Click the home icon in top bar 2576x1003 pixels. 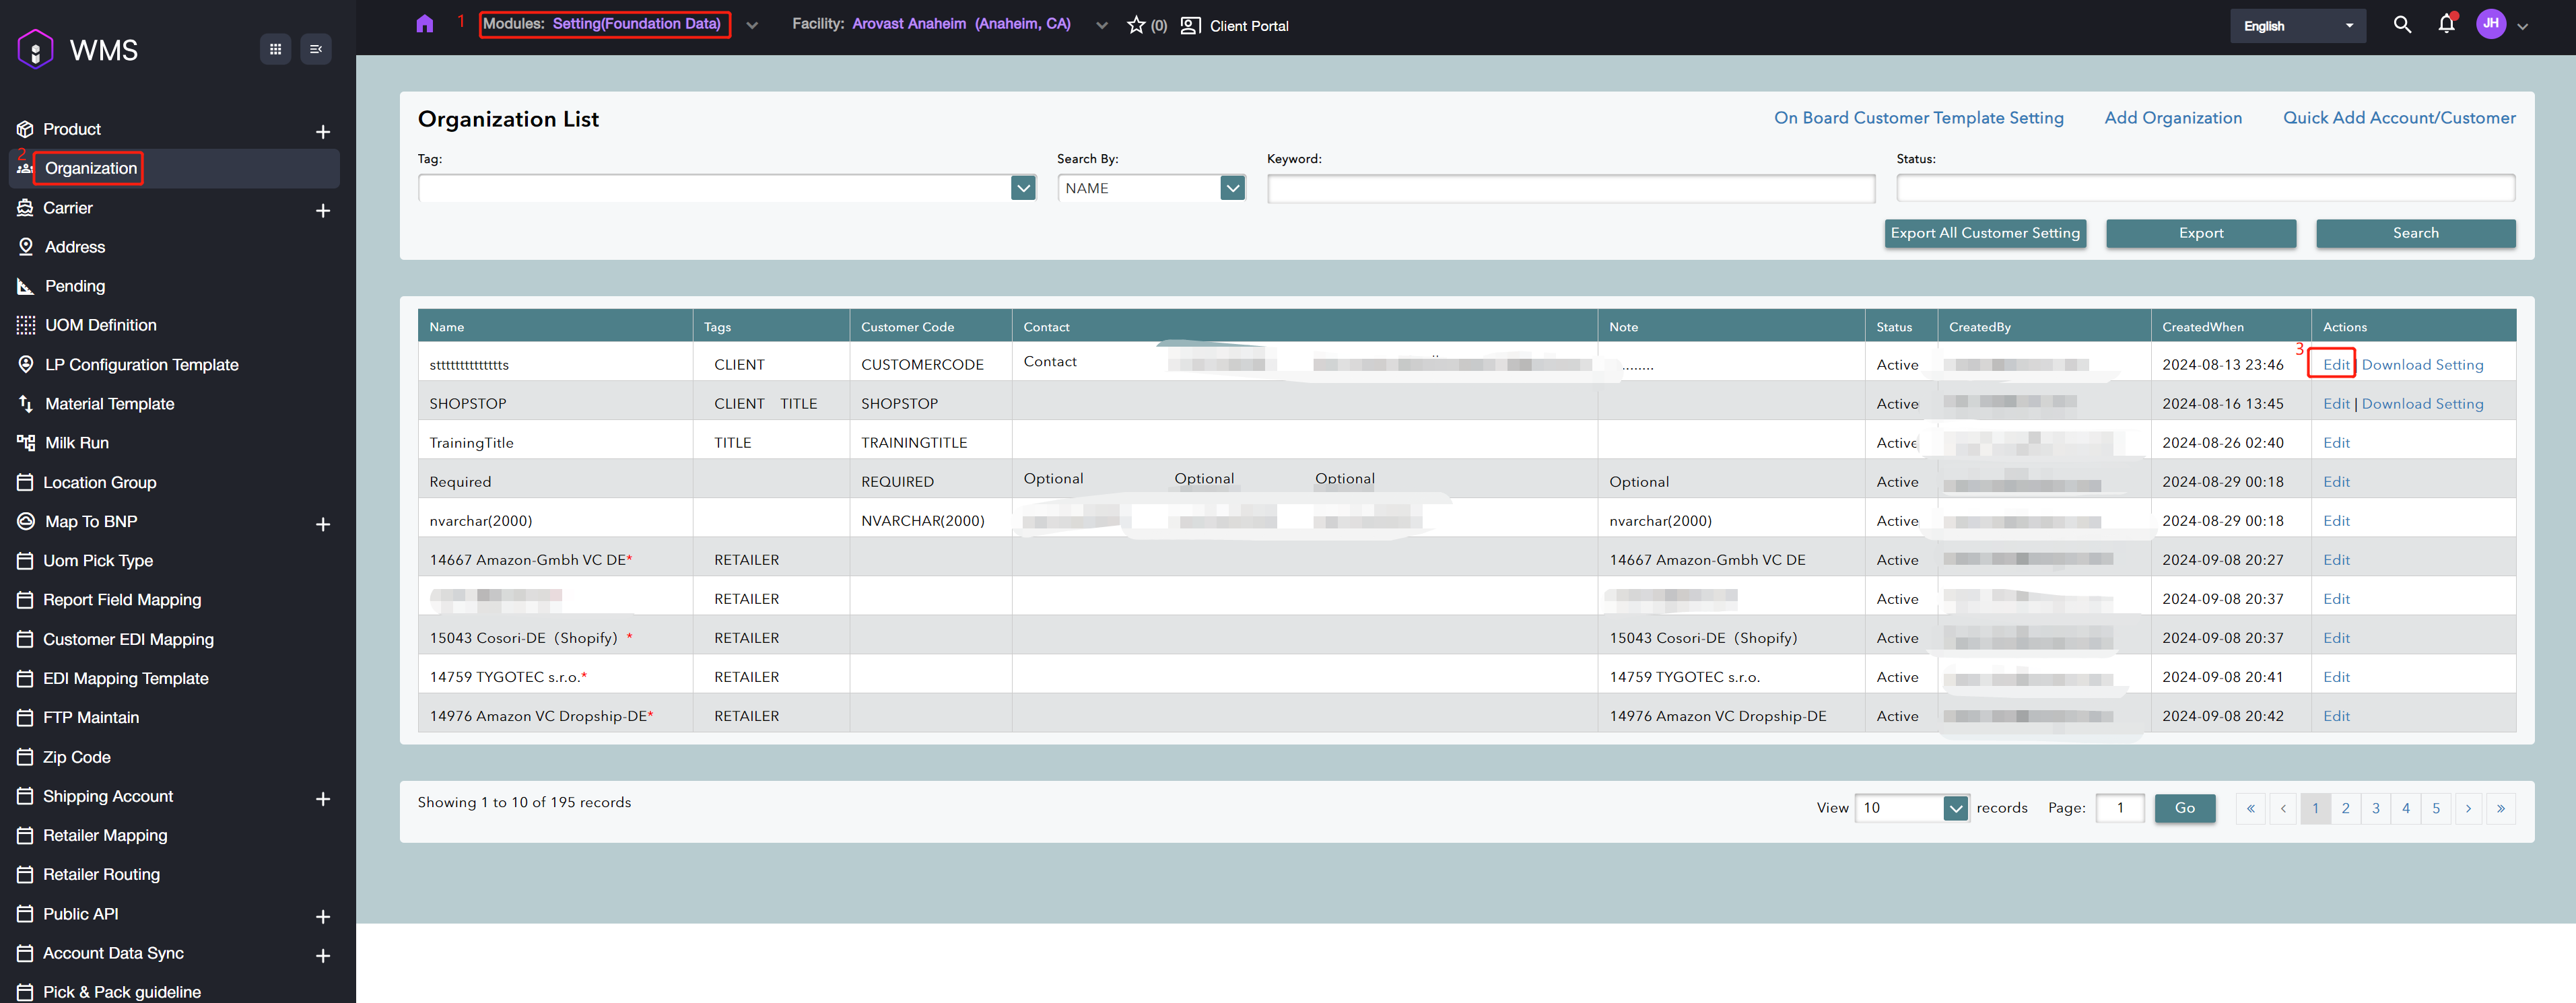click(x=424, y=24)
